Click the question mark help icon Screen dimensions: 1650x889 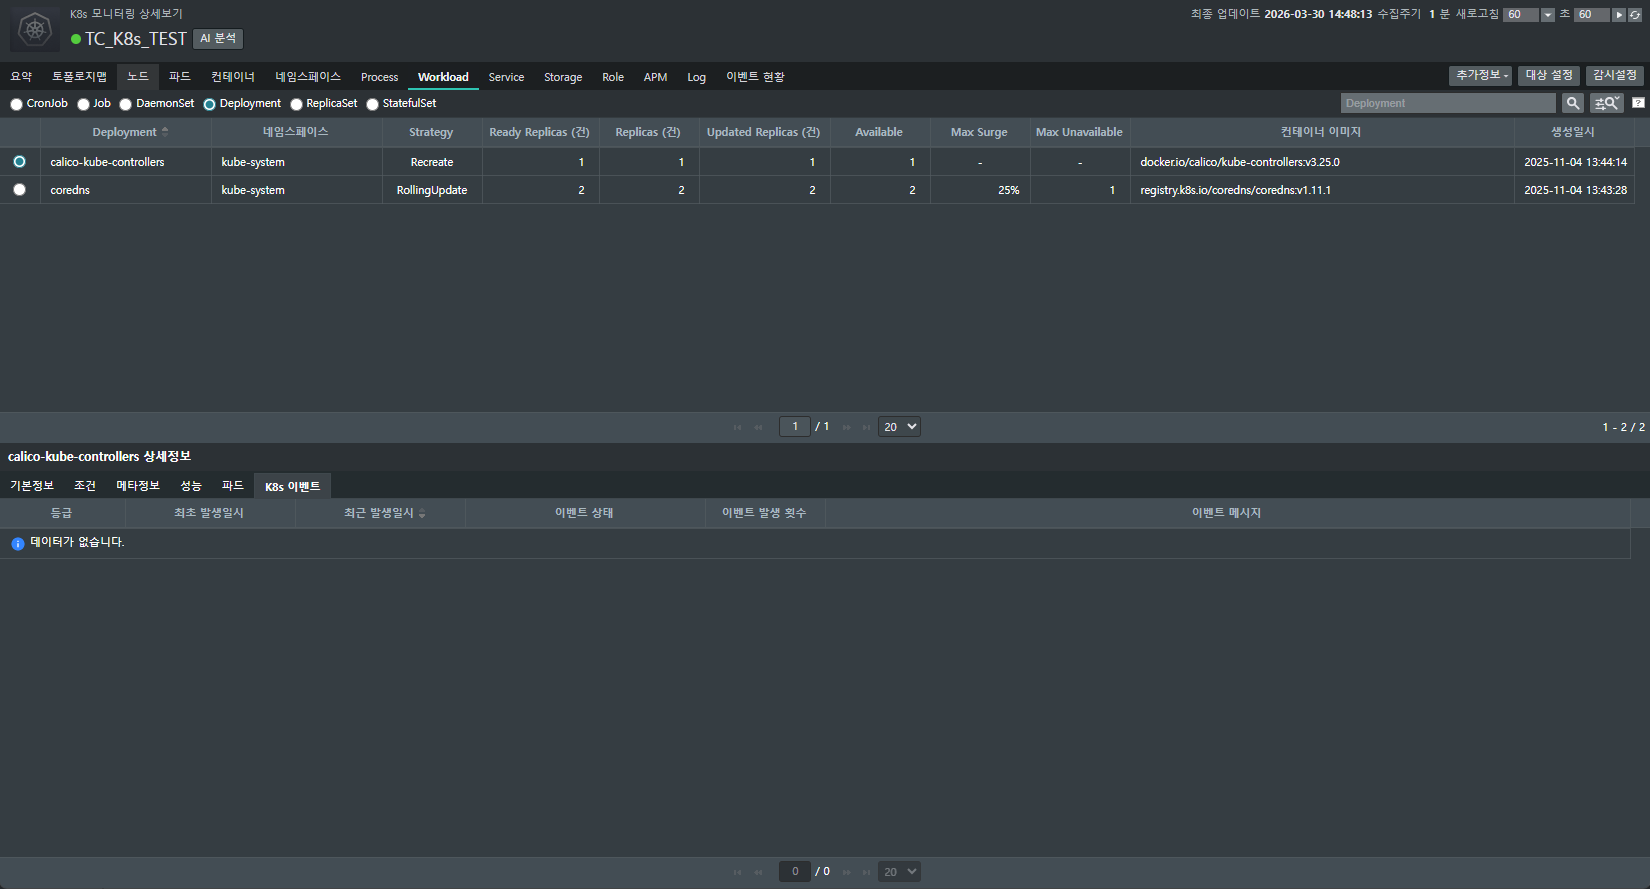point(1638,103)
